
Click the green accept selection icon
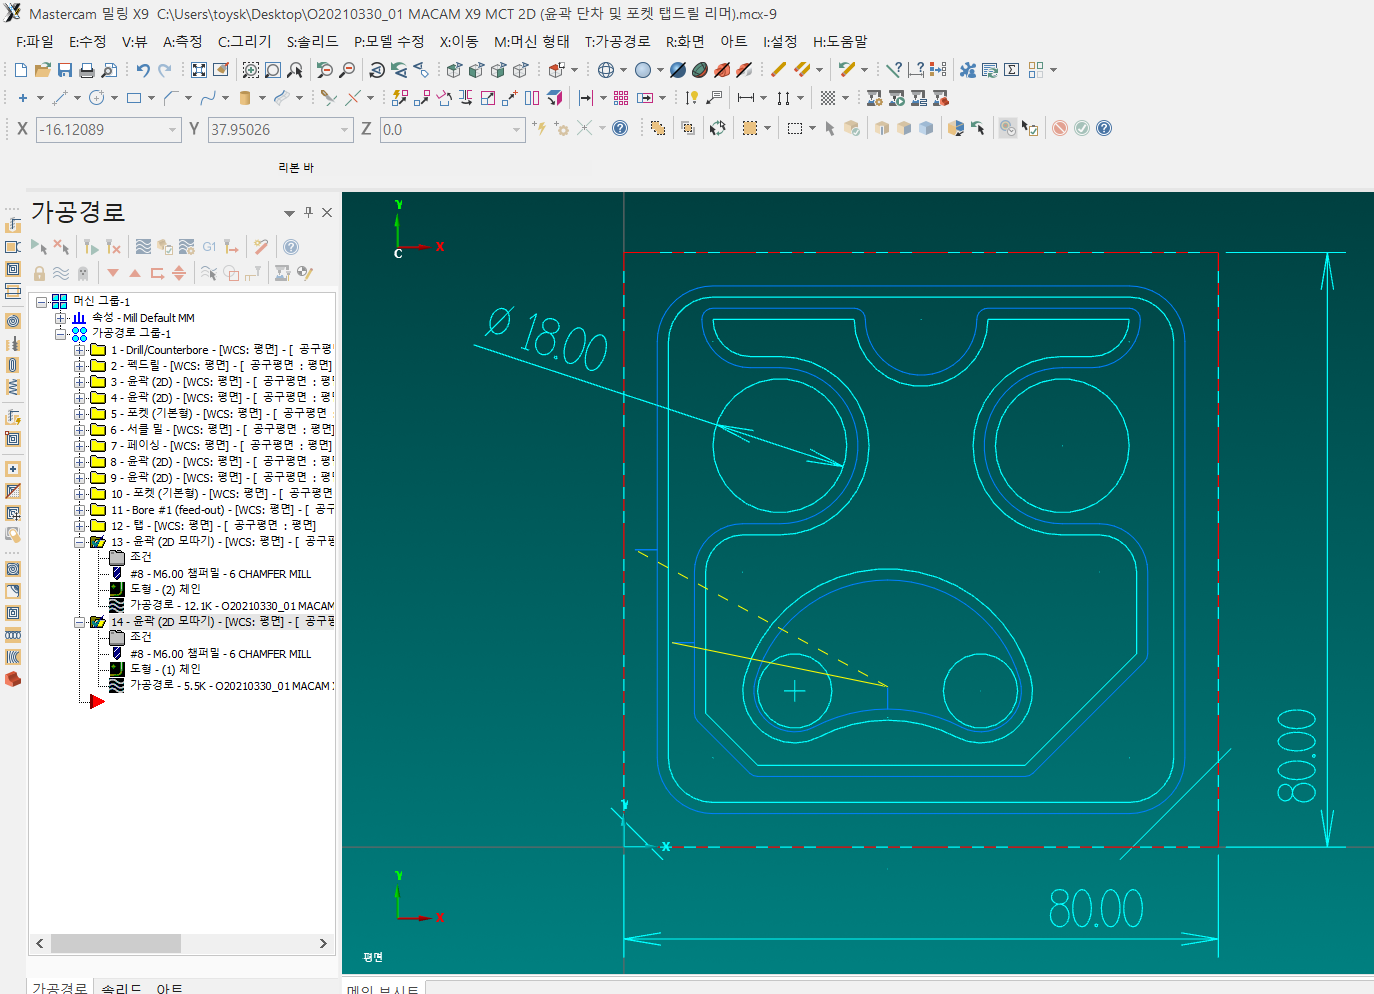[1082, 128]
